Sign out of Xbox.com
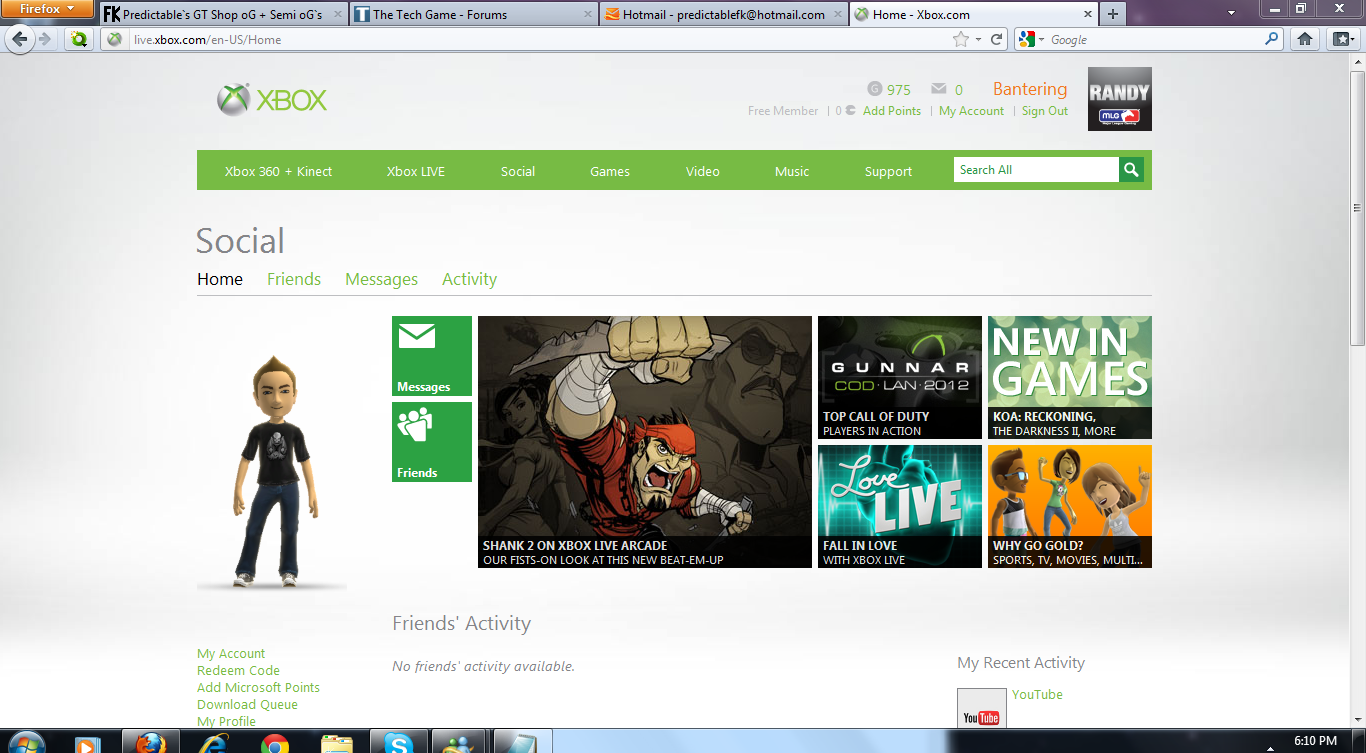This screenshot has height=753, width=1366. pos(1045,111)
